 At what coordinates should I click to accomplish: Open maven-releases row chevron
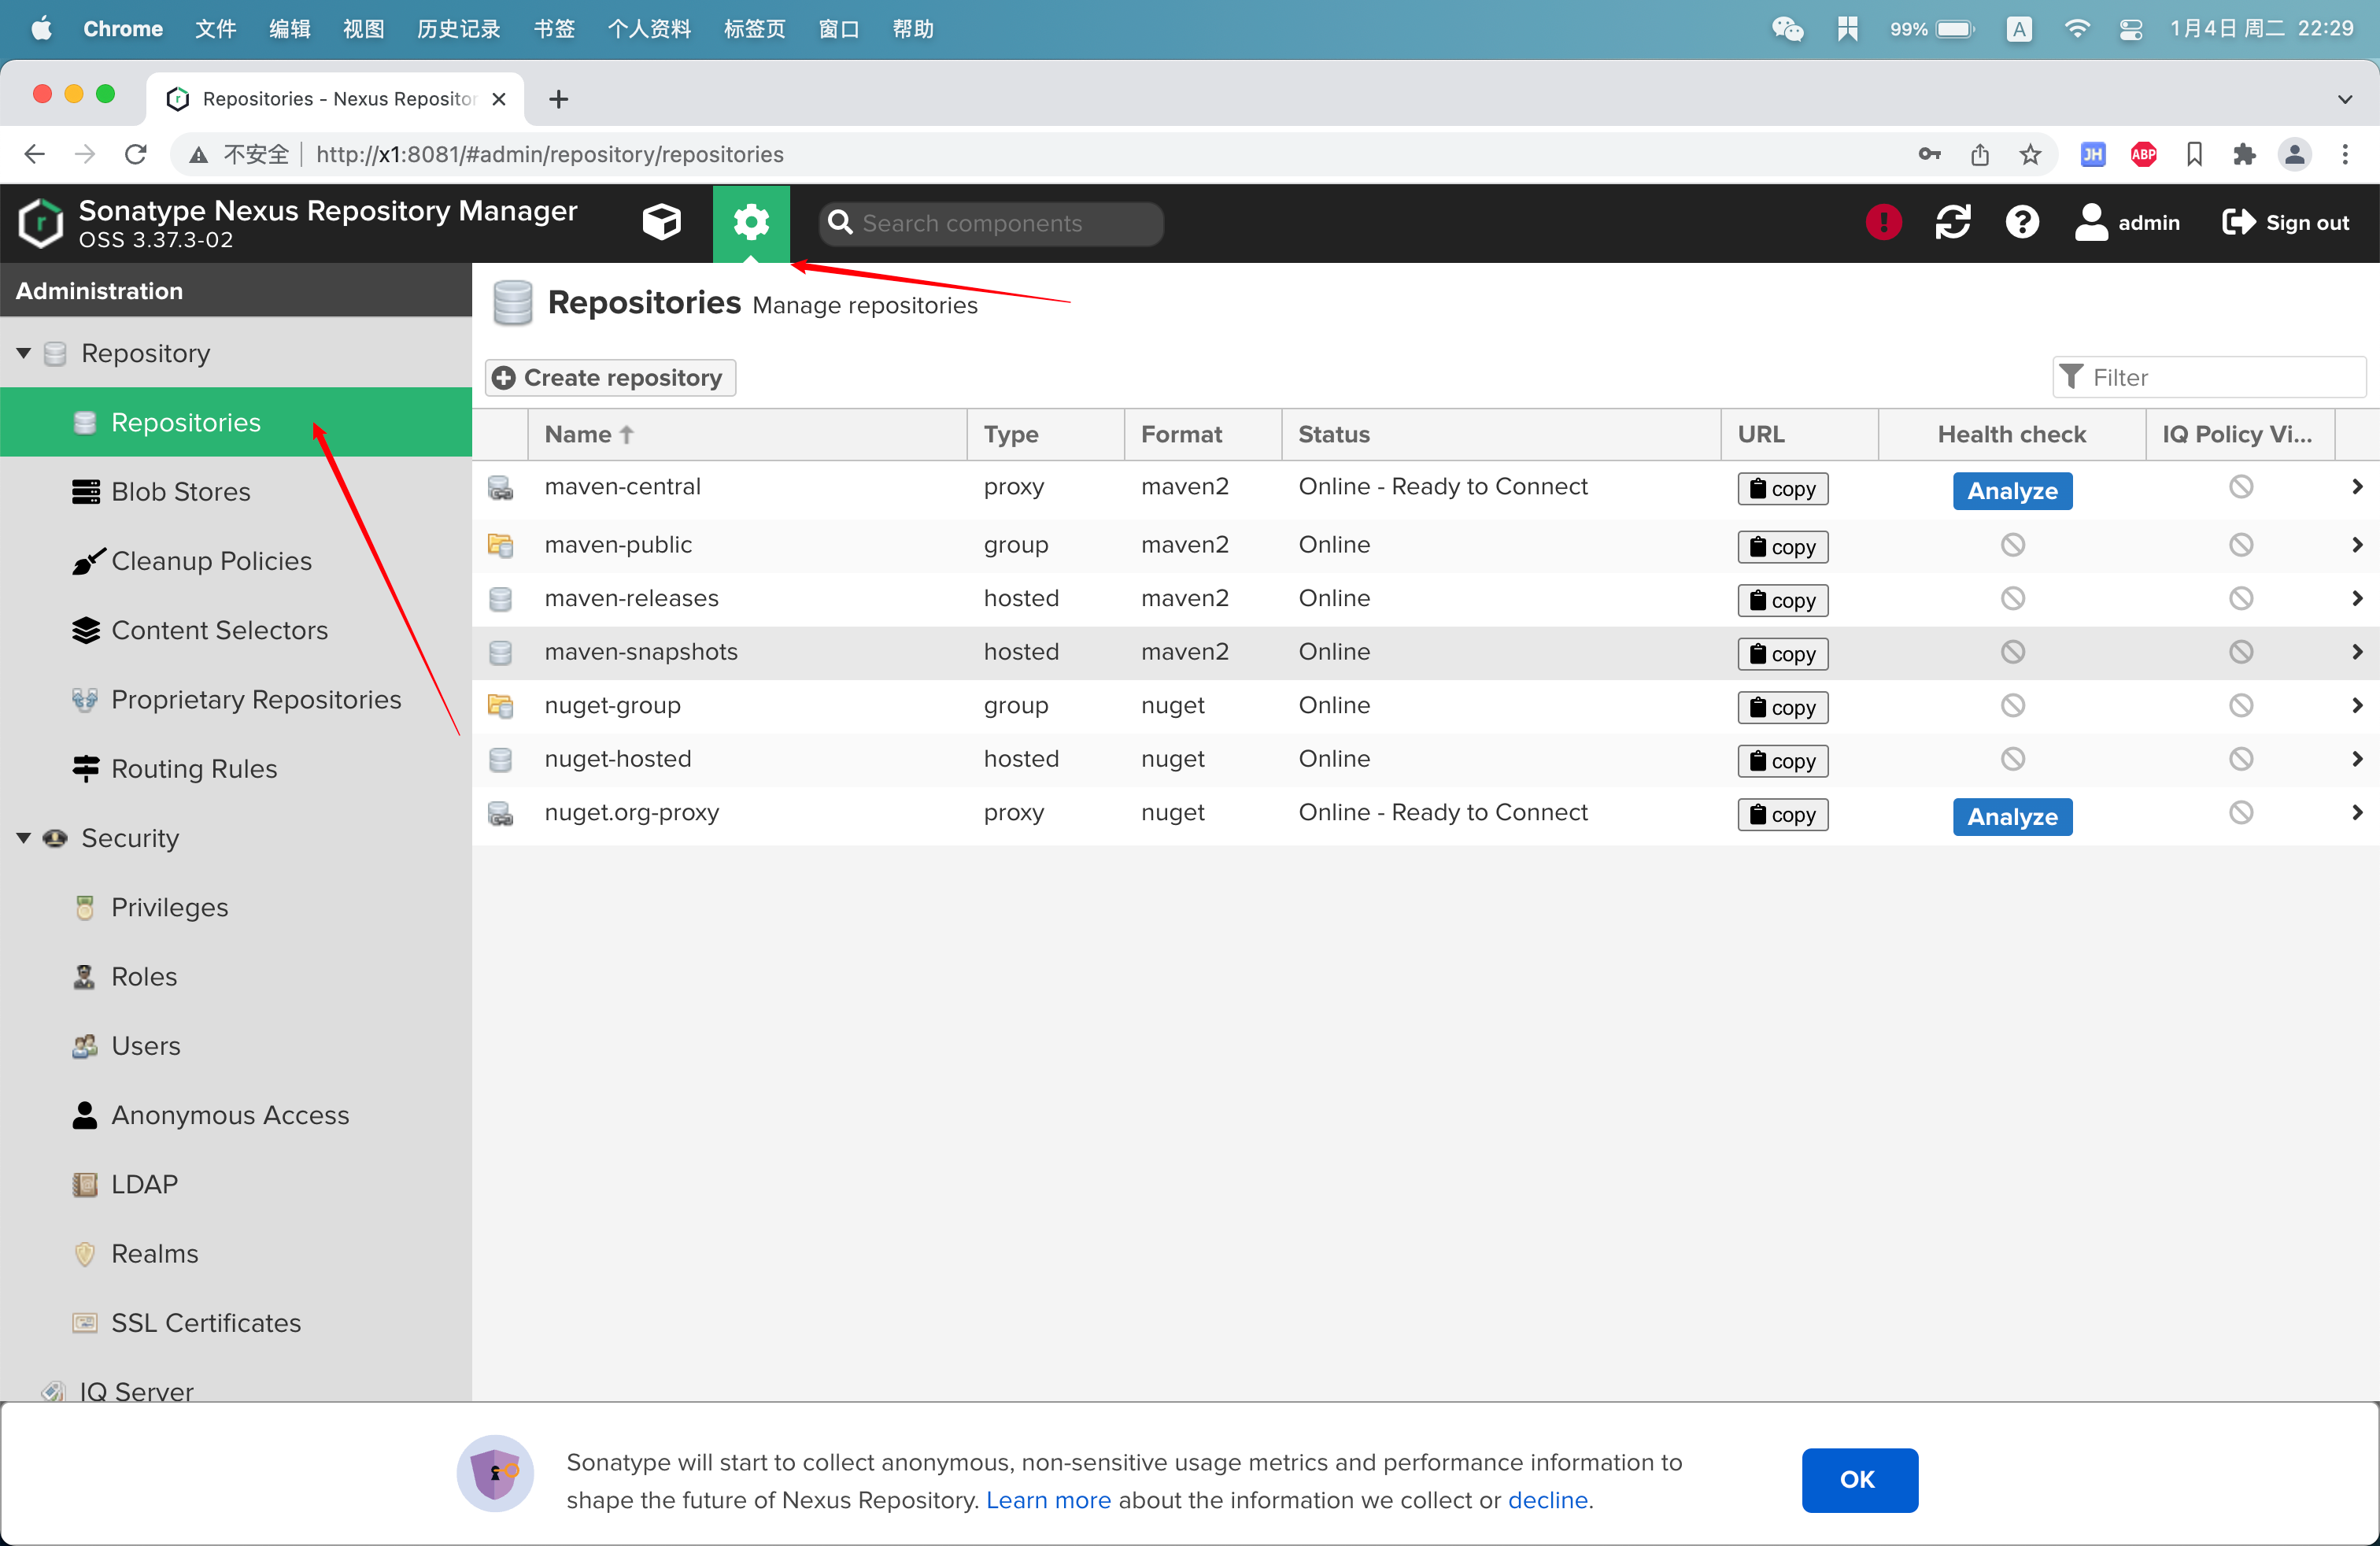point(2357,598)
